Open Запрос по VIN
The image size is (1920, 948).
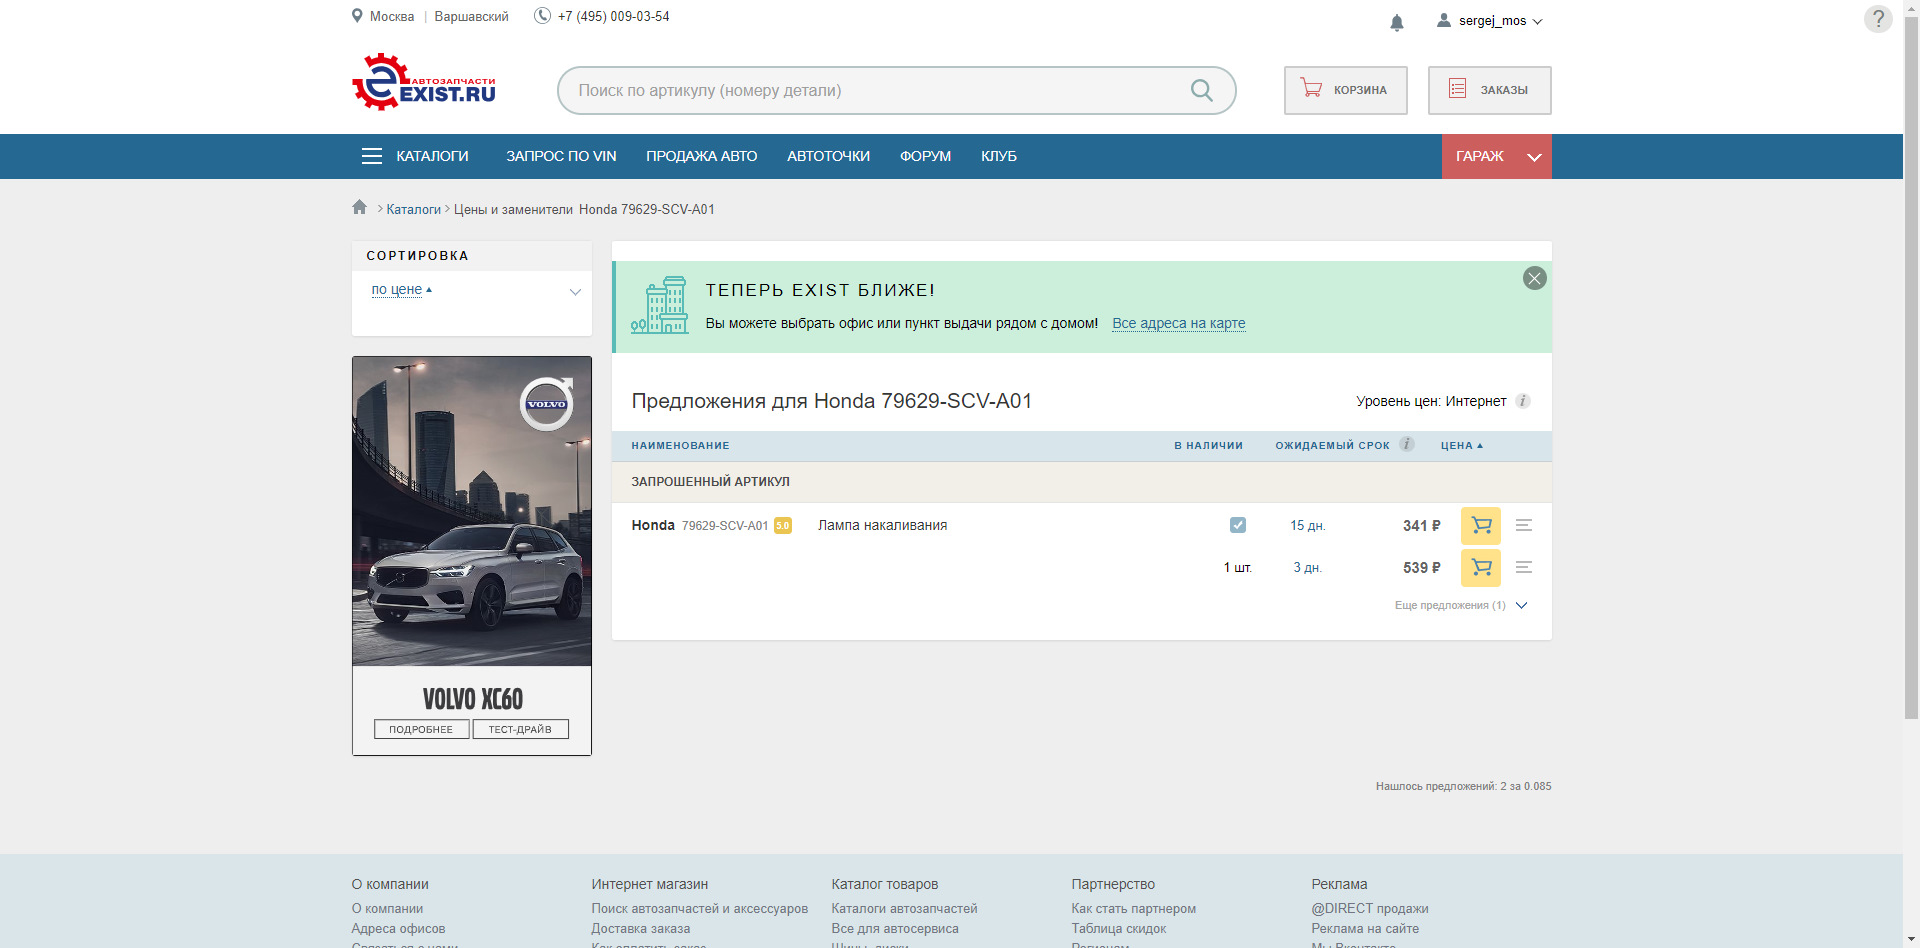coord(561,156)
